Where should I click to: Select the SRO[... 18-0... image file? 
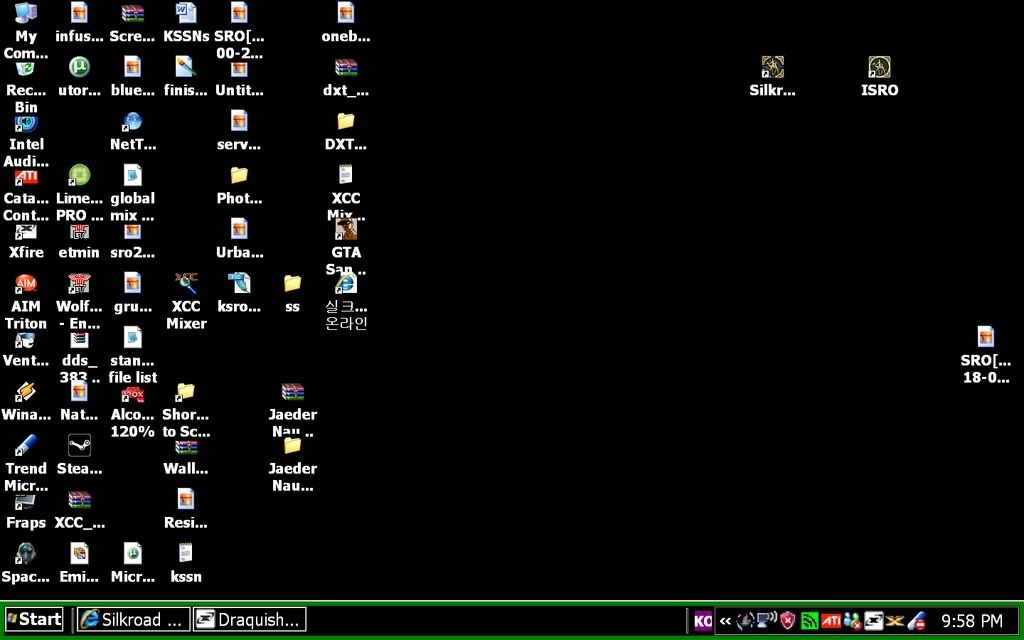pyautogui.click(x=985, y=337)
